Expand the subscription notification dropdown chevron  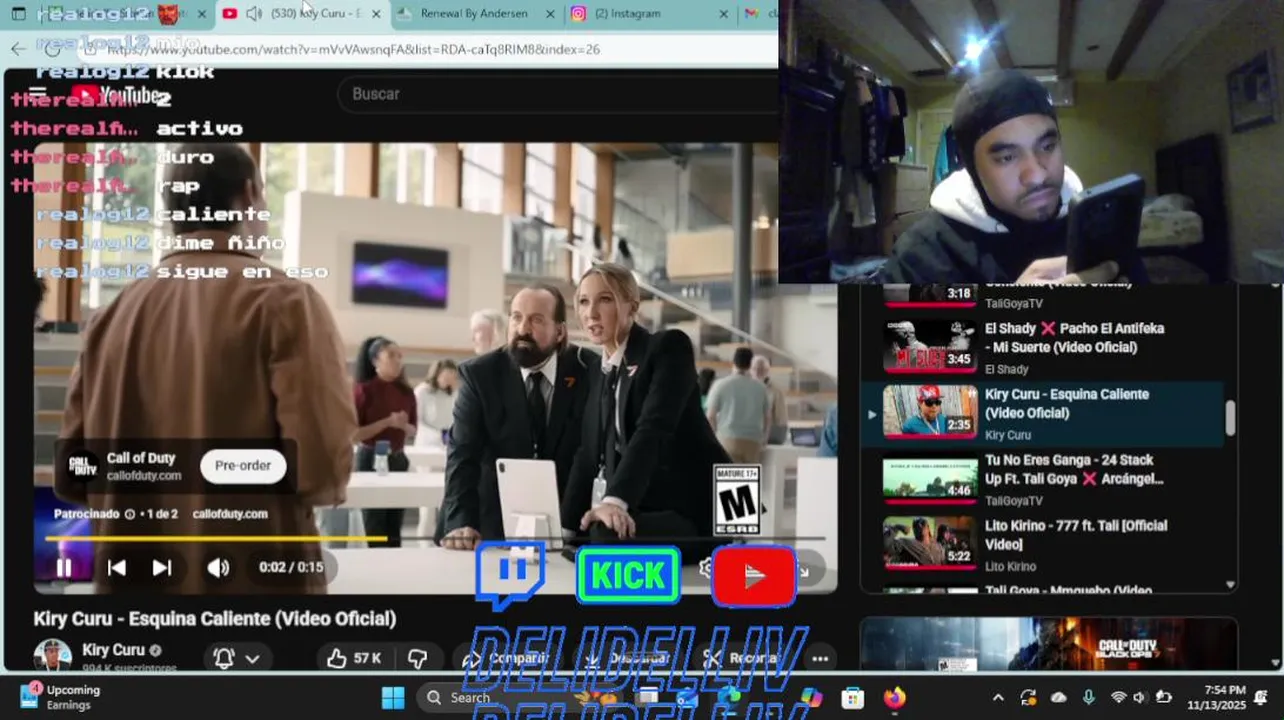[252, 659]
